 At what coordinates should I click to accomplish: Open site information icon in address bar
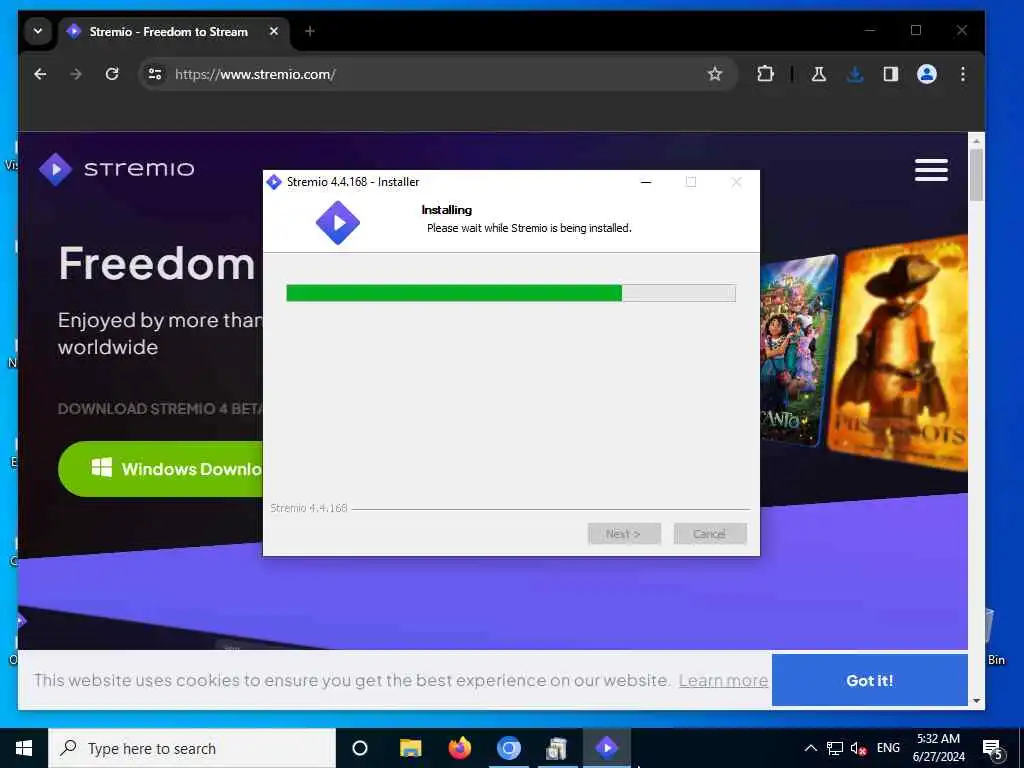[x=155, y=74]
